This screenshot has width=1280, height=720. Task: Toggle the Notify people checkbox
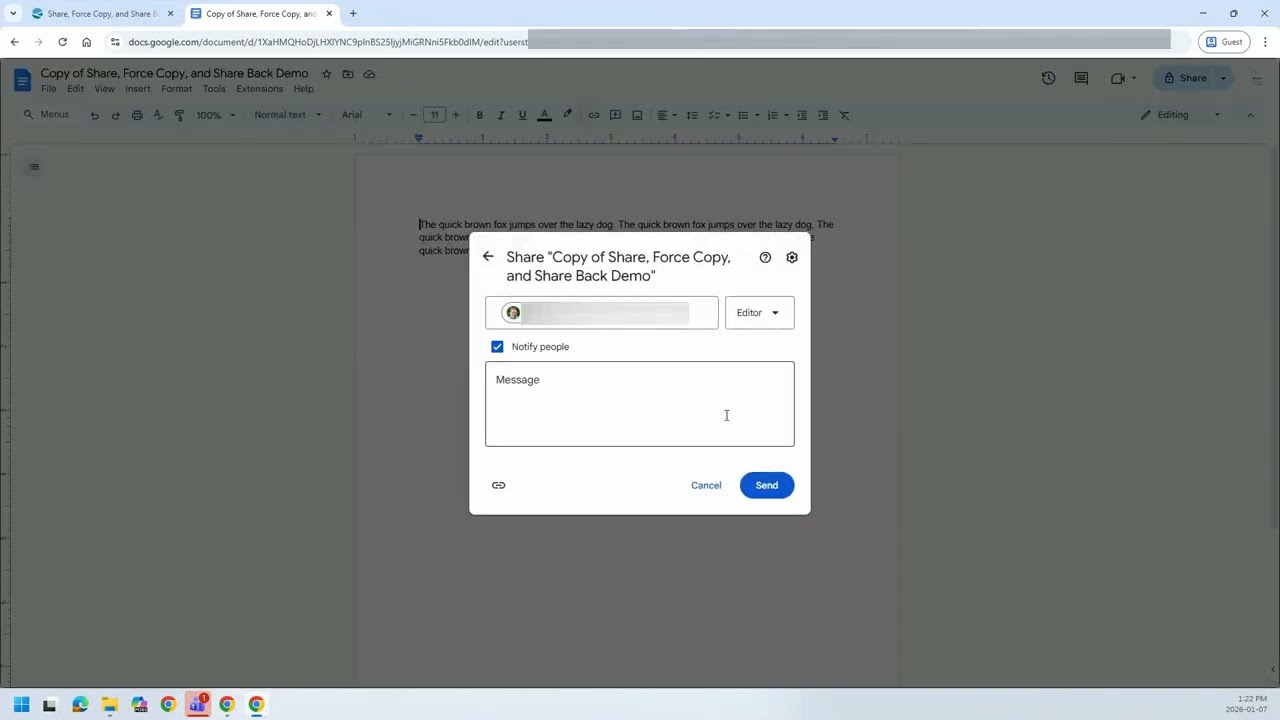(x=497, y=347)
